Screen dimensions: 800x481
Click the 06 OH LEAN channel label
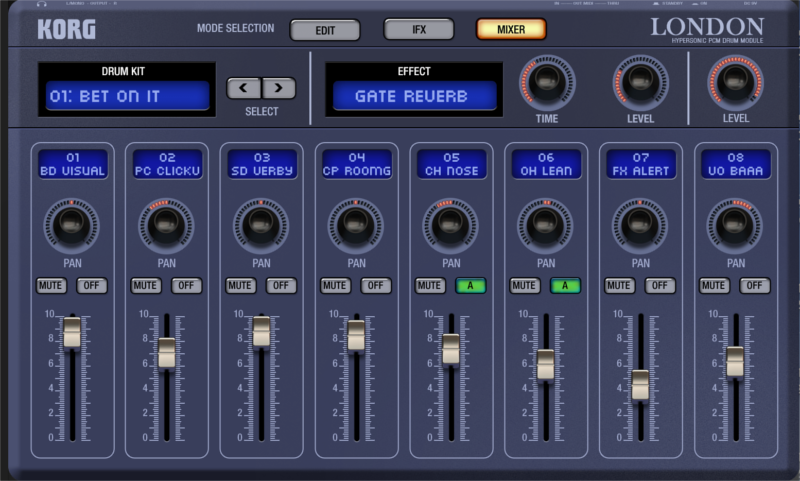point(546,164)
